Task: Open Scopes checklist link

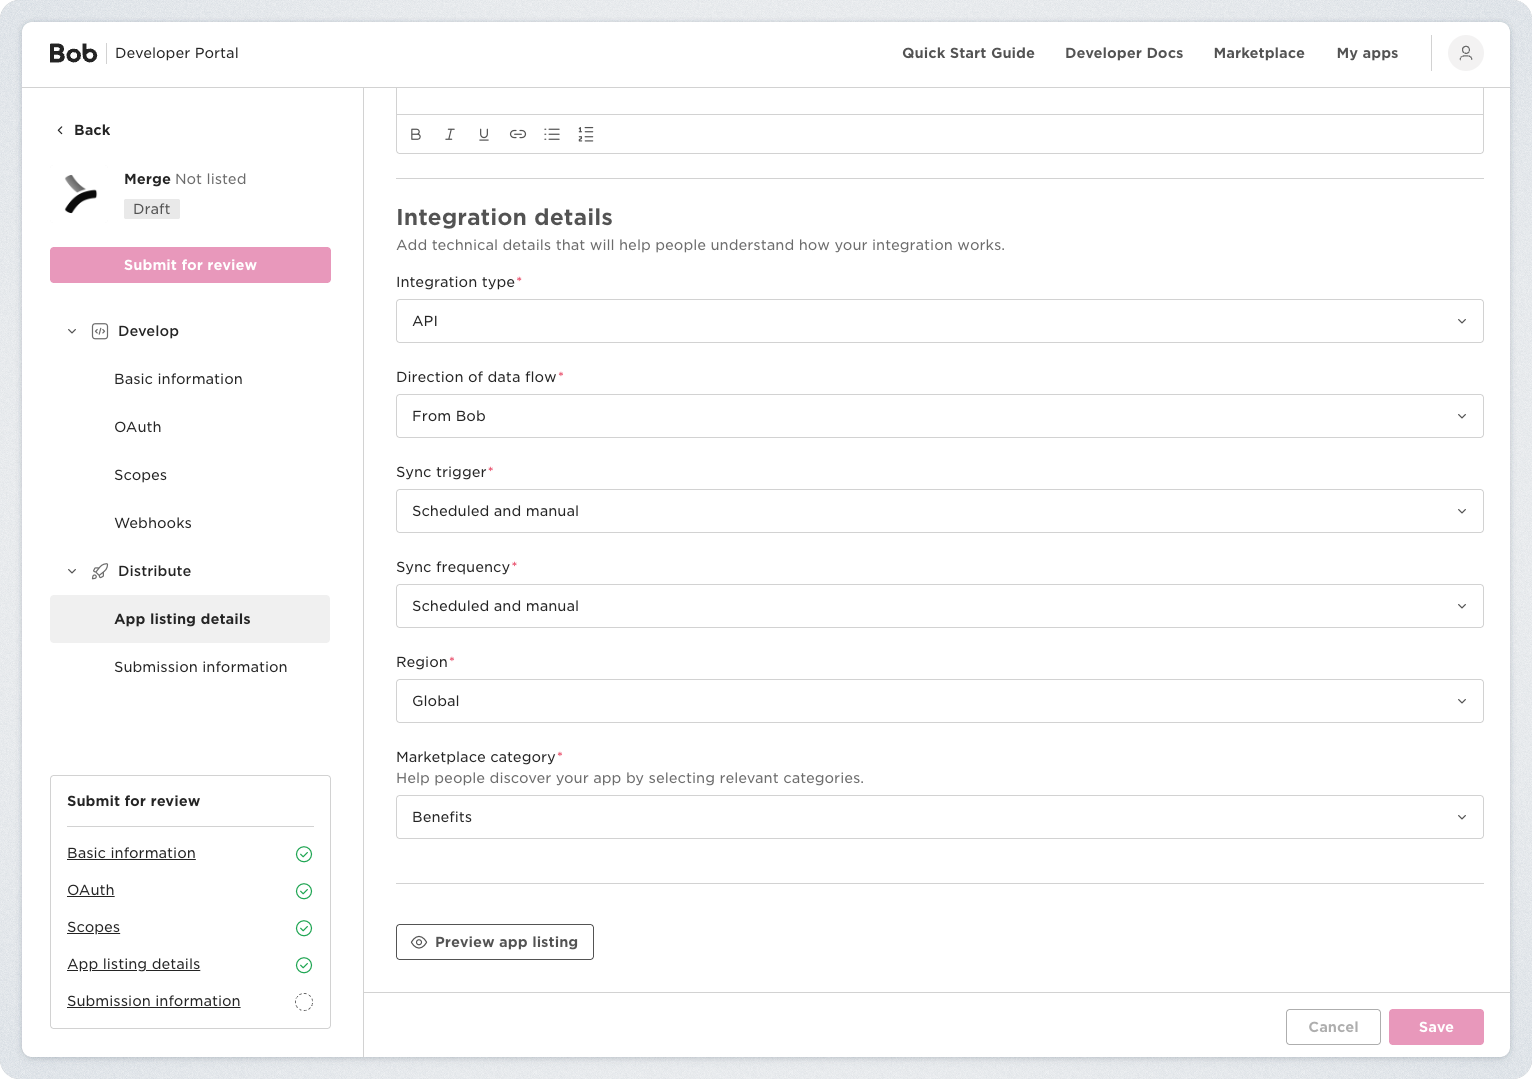Action: coord(93,927)
